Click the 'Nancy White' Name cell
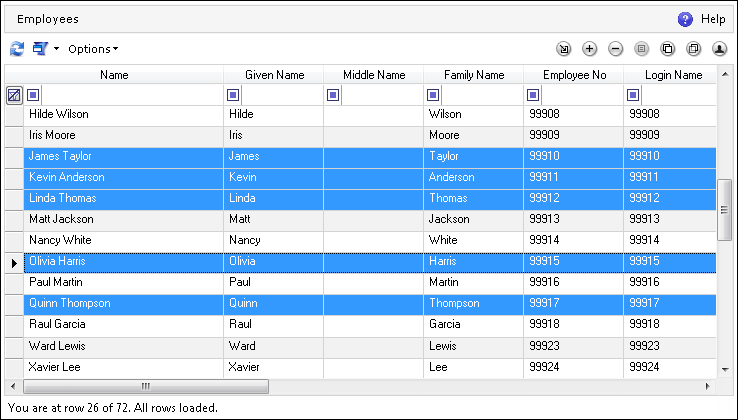 coord(124,241)
